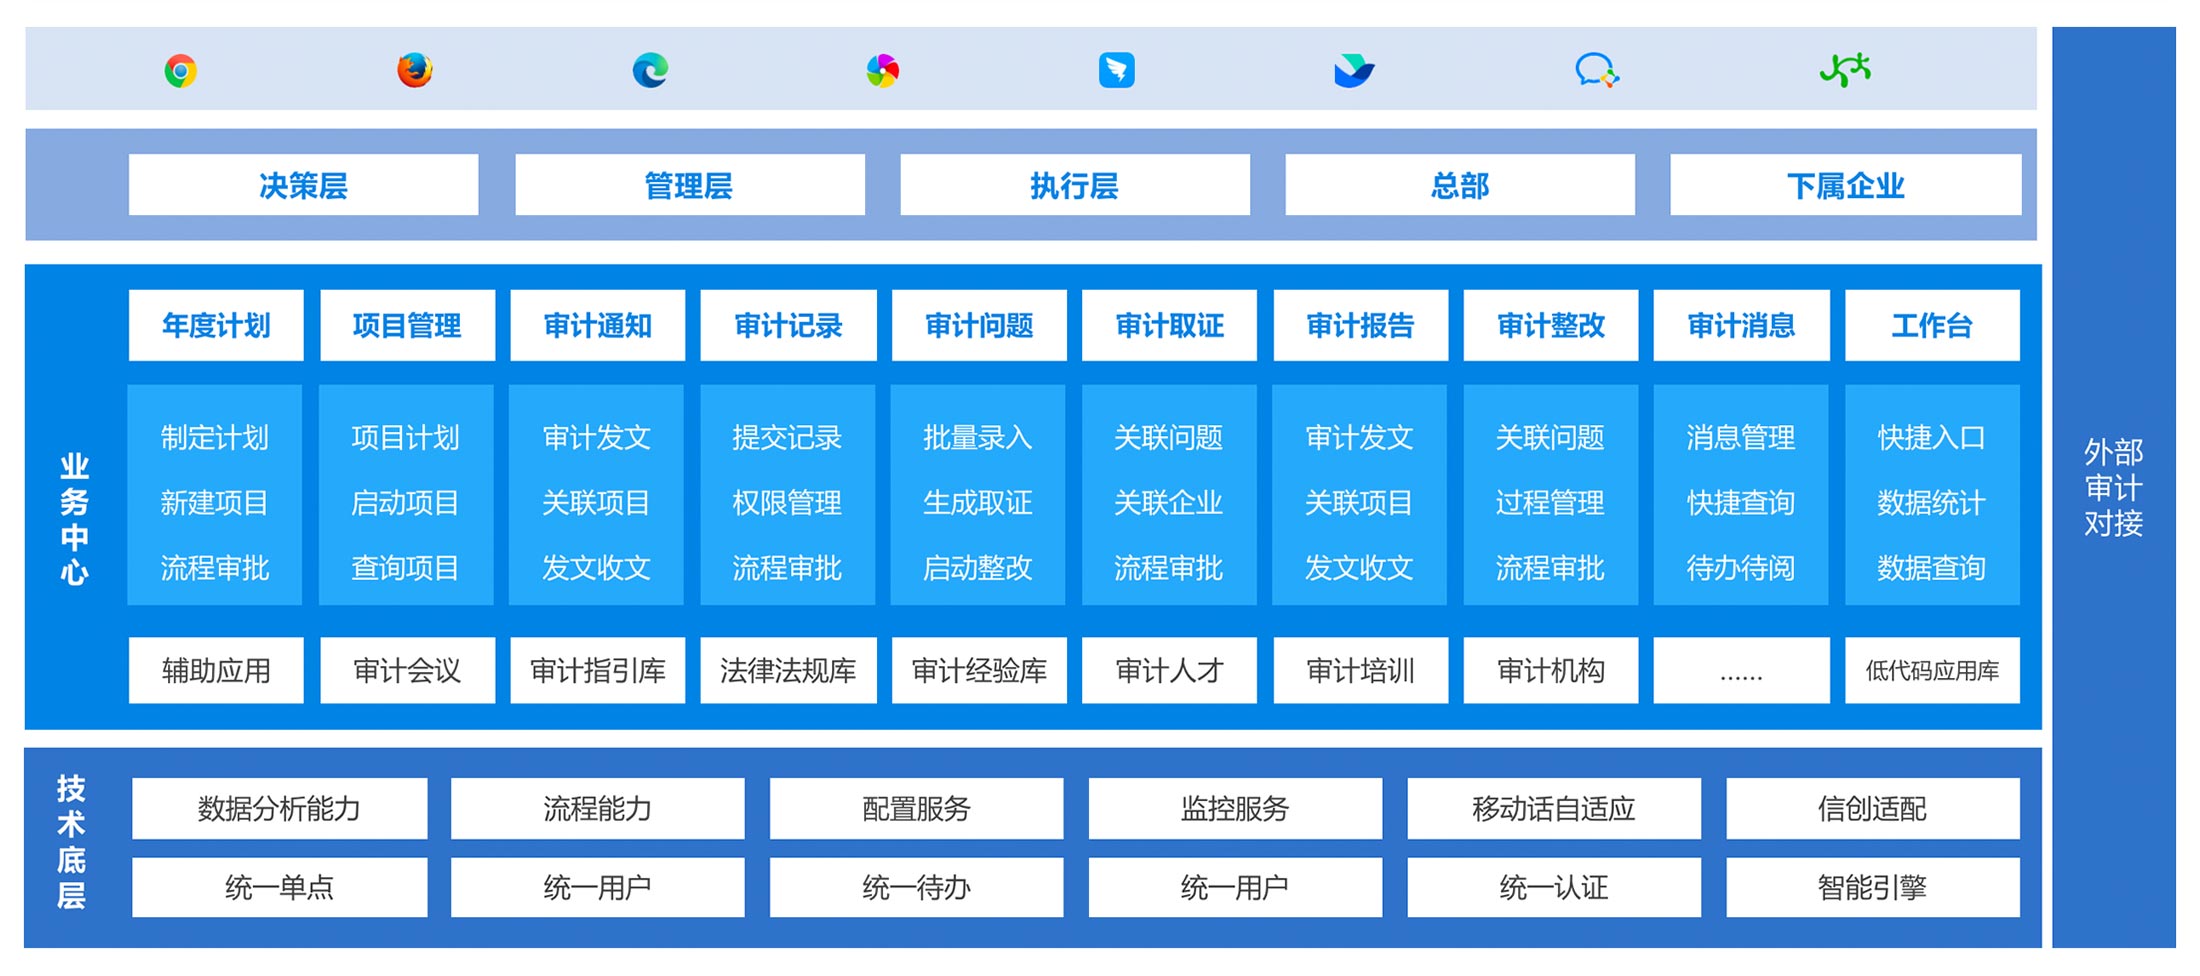
Task: Click the Google Chrome browser icon
Action: (181, 71)
